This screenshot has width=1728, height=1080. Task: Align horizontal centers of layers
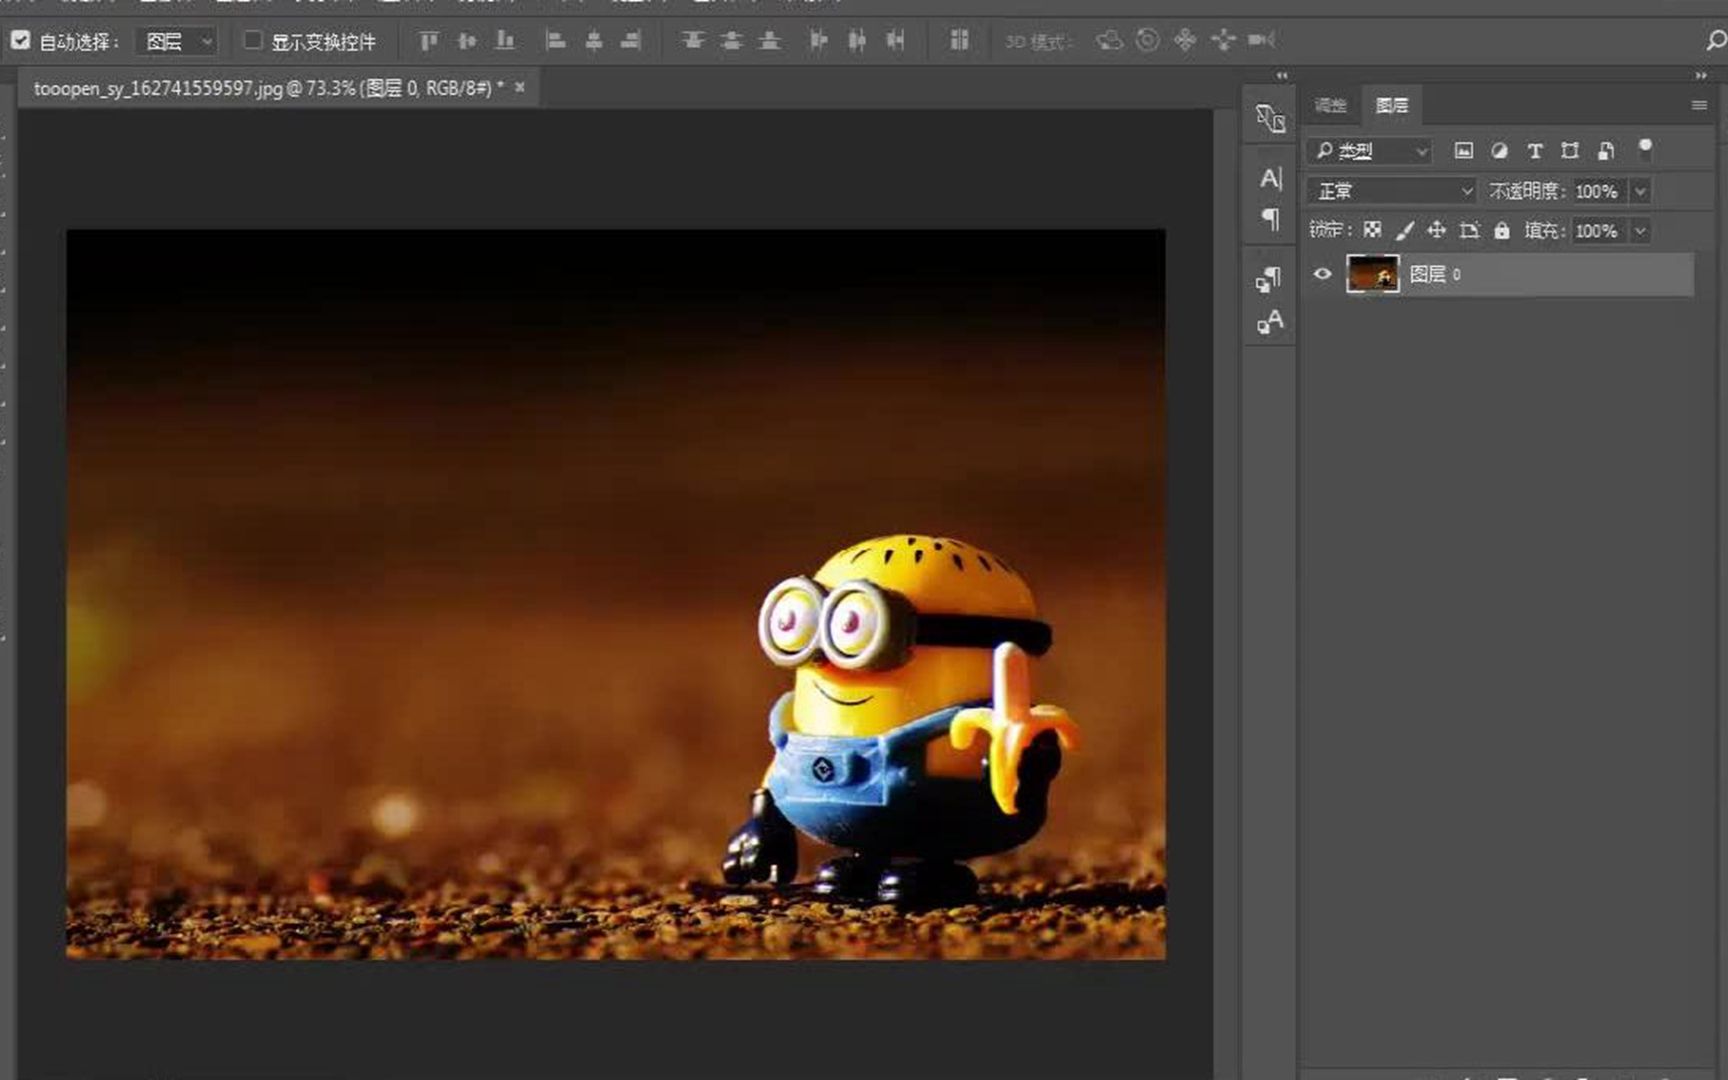pyautogui.click(x=594, y=40)
